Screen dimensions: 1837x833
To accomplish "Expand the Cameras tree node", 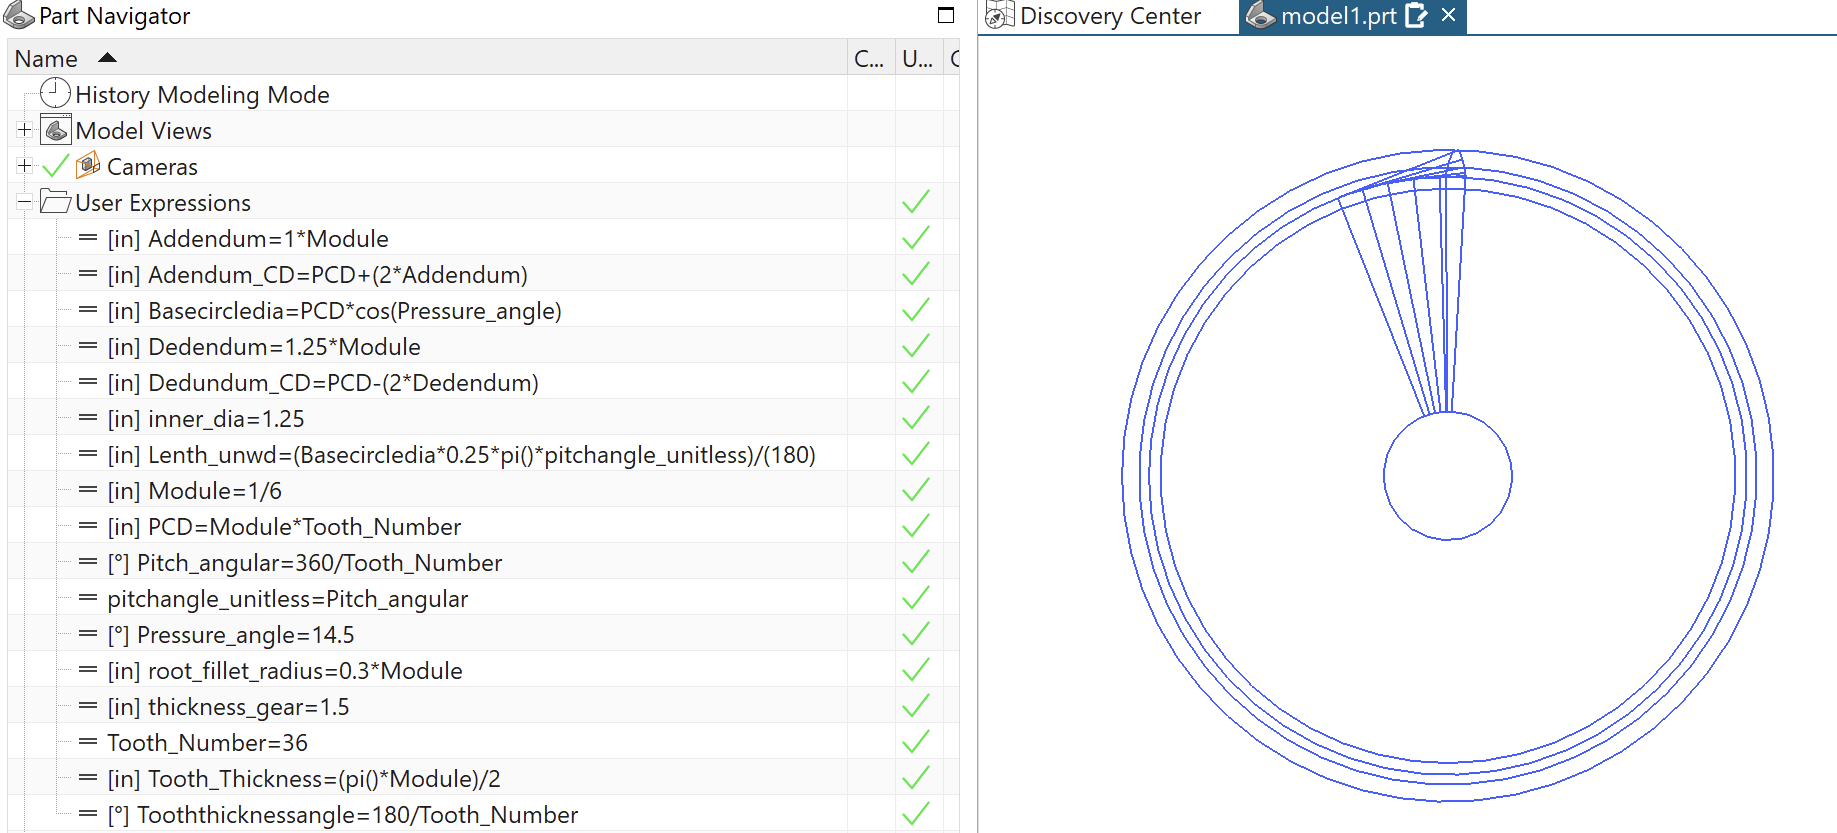I will [25, 166].
